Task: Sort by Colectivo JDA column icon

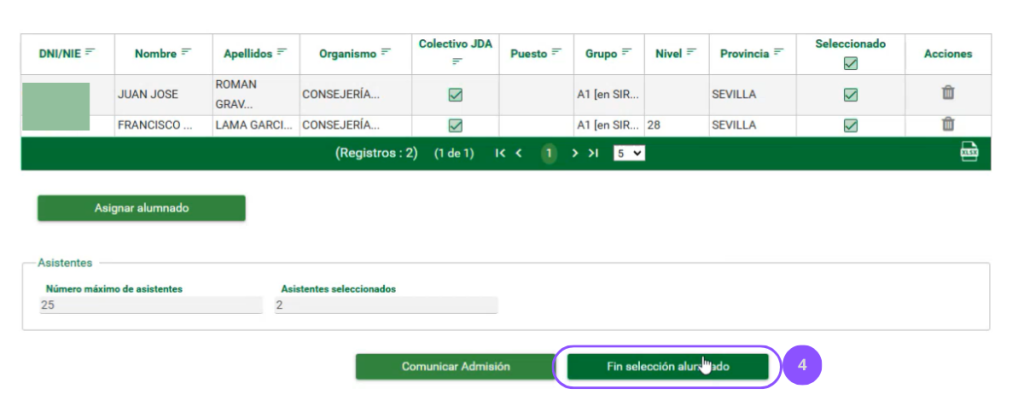Action: [456, 61]
